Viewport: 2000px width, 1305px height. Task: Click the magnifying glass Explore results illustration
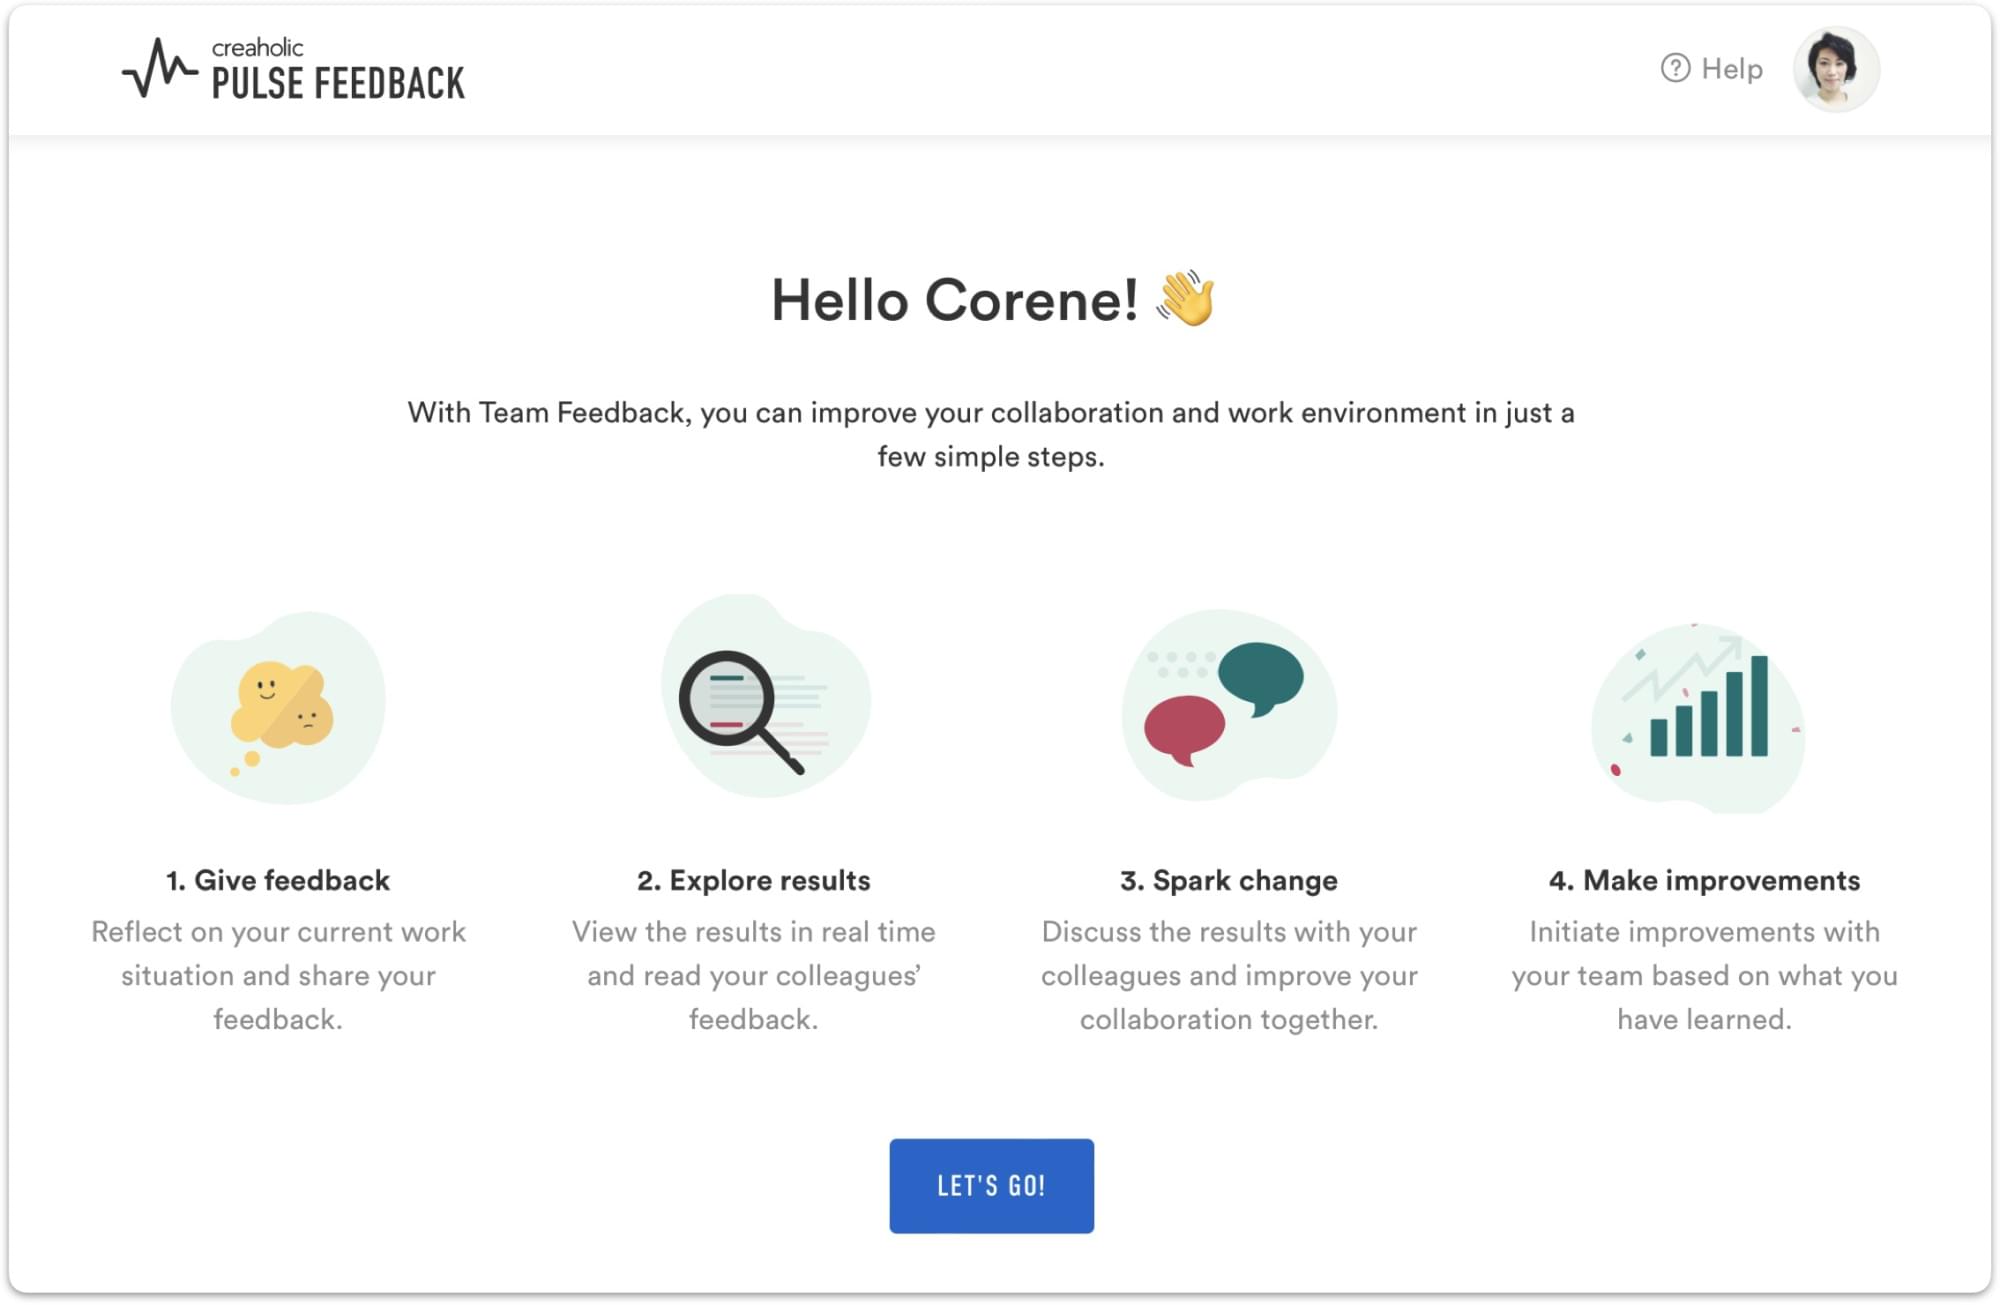pos(764,699)
